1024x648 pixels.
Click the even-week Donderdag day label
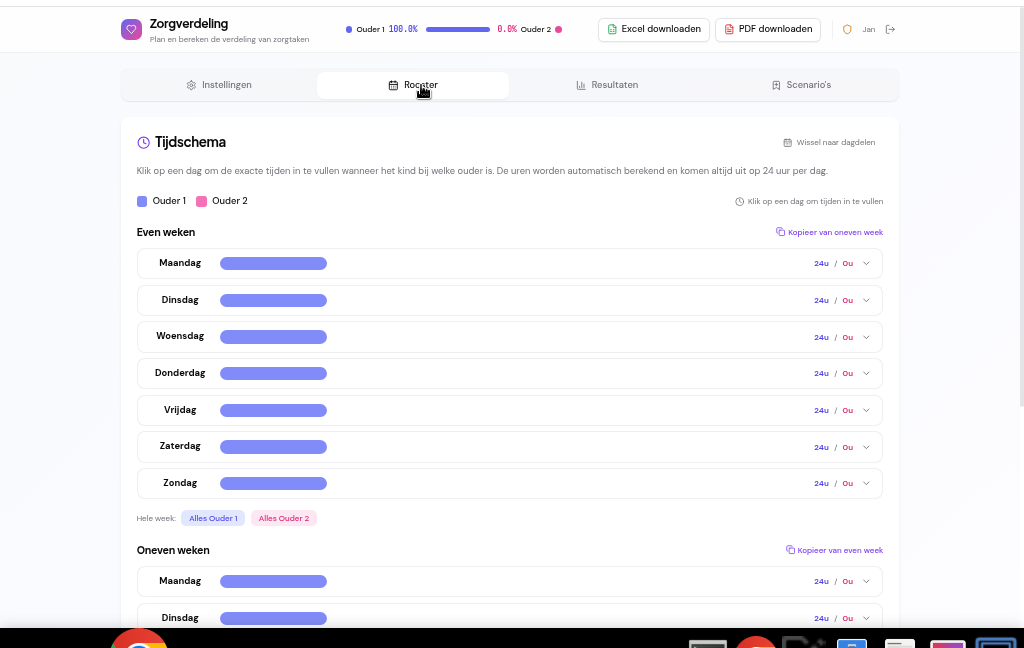click(x=180, y=373)
